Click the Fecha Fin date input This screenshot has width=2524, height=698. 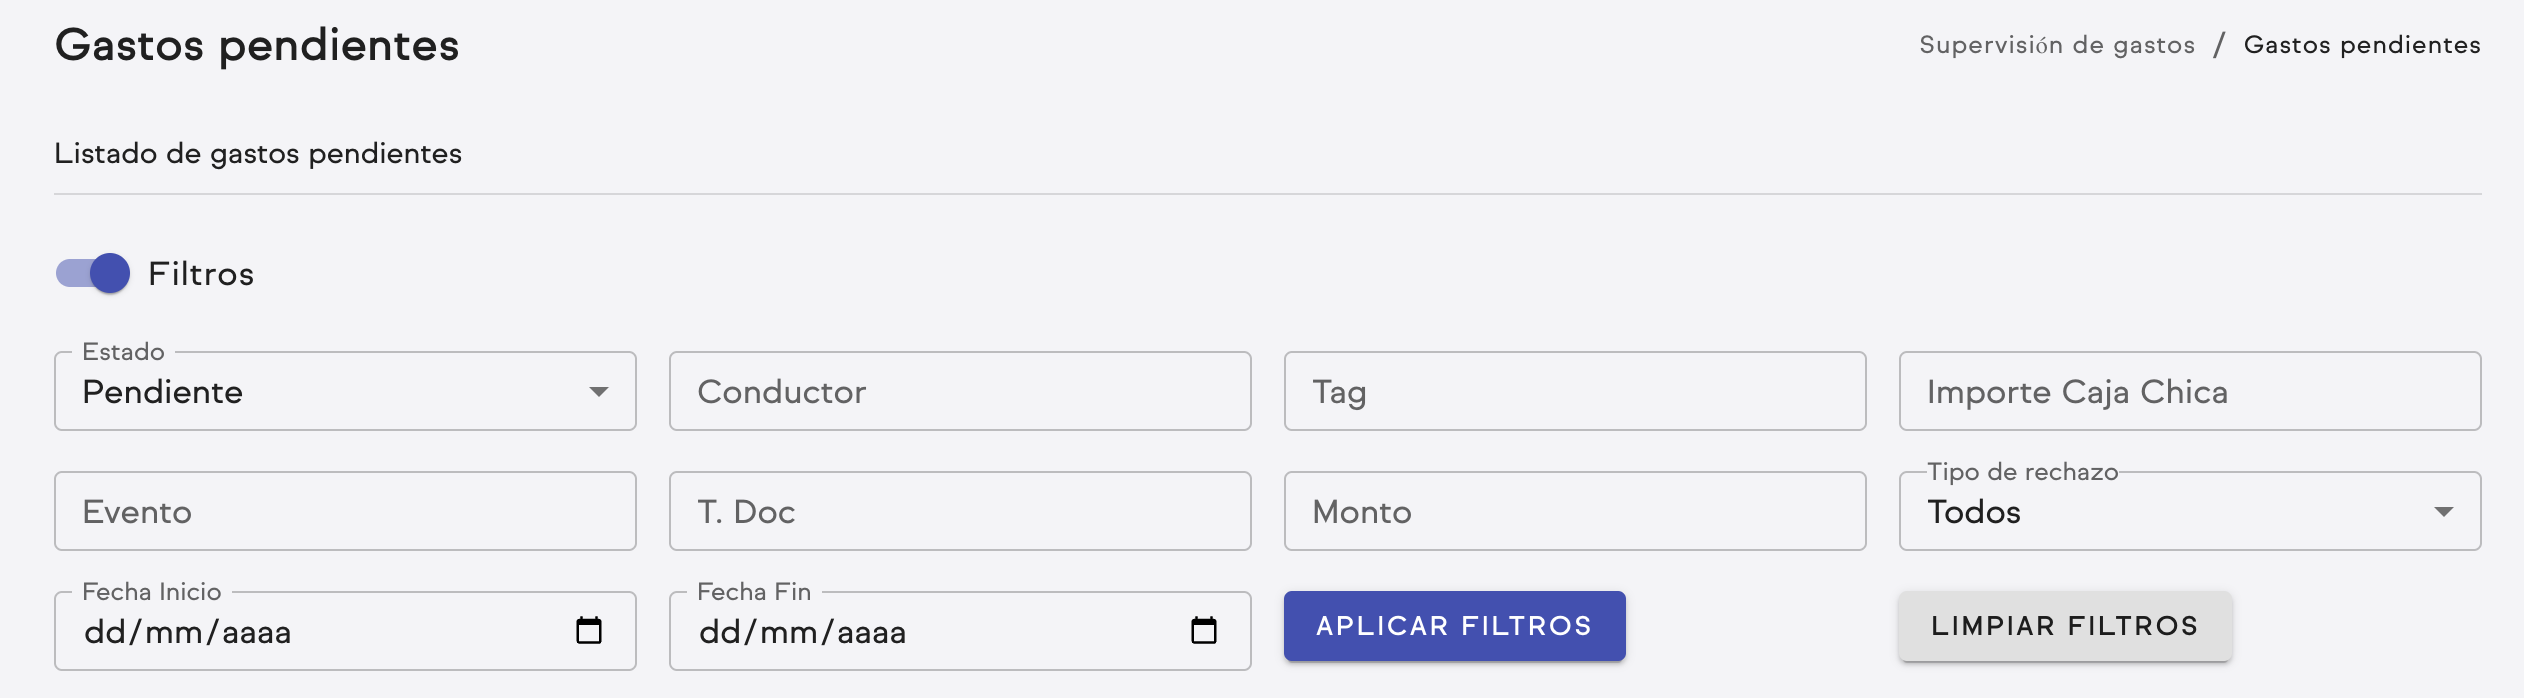pos(900,630)
